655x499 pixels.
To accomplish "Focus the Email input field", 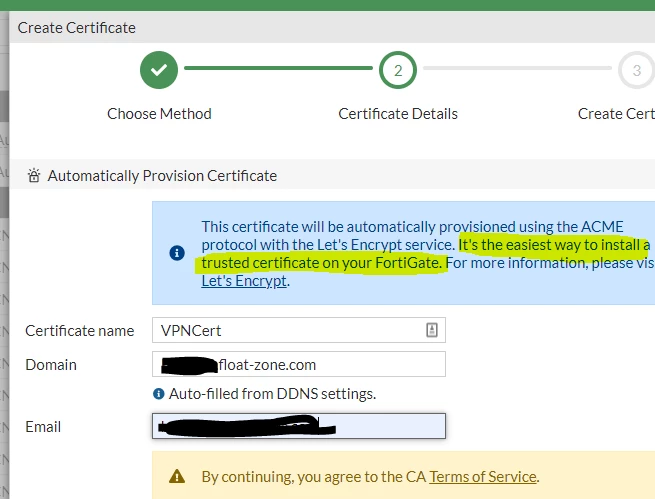I will [x=299, y=426].
